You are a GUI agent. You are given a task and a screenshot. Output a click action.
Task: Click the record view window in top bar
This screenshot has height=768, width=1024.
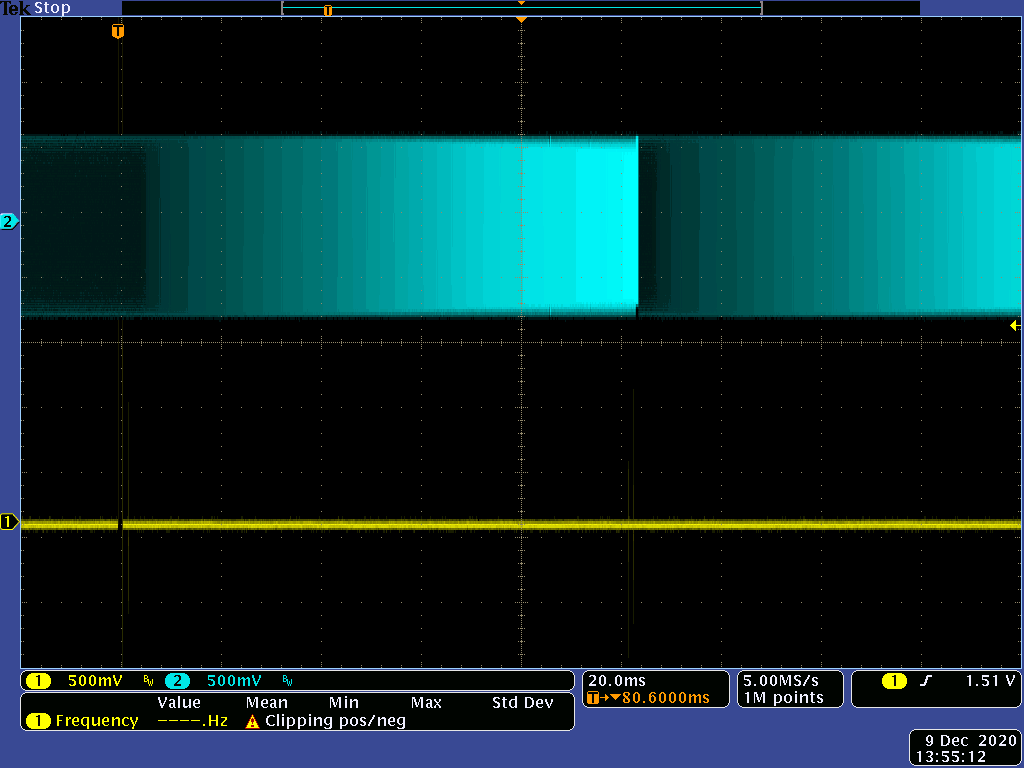point(521,9)
